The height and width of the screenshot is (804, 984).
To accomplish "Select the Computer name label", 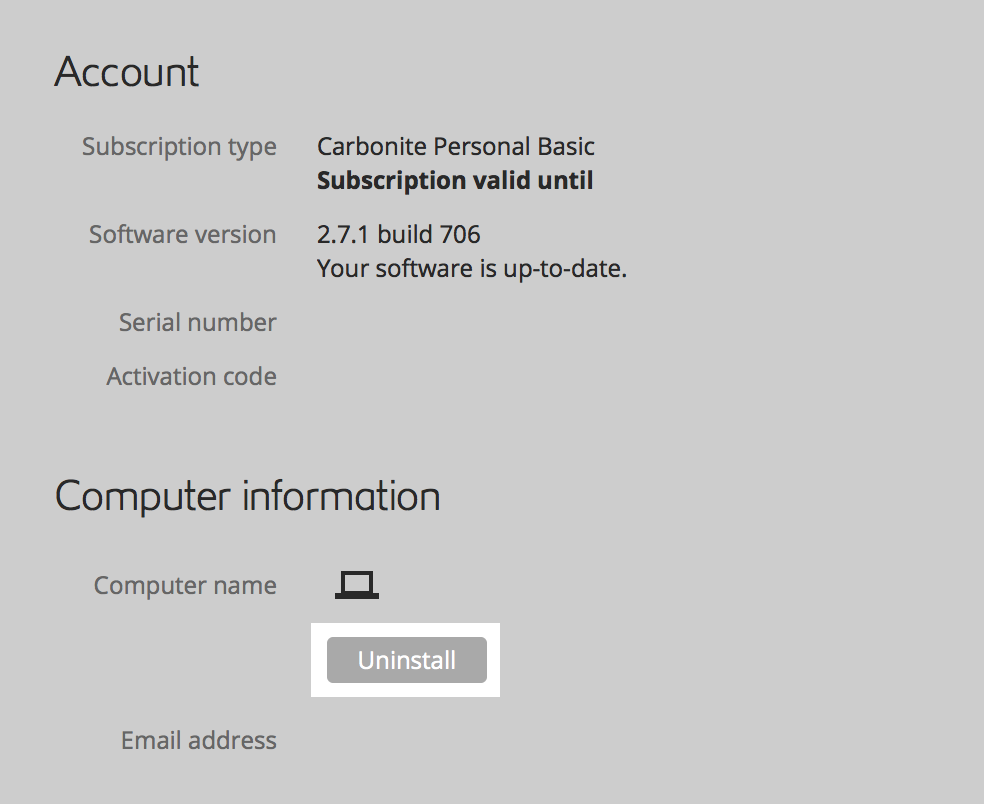I will coord(185,585).
